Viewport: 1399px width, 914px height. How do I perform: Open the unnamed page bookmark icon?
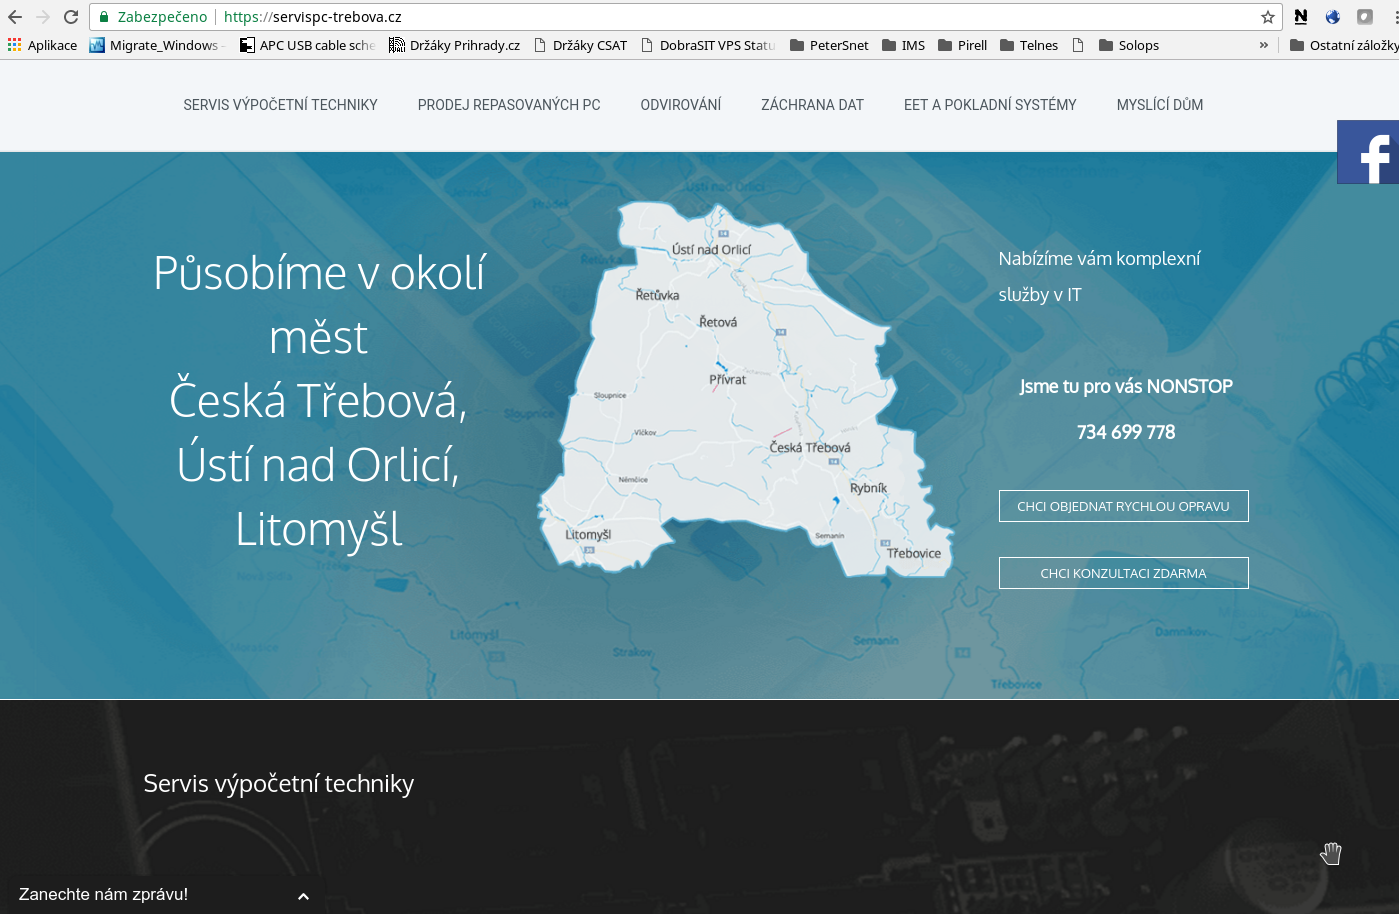[x=1078, y=45]
